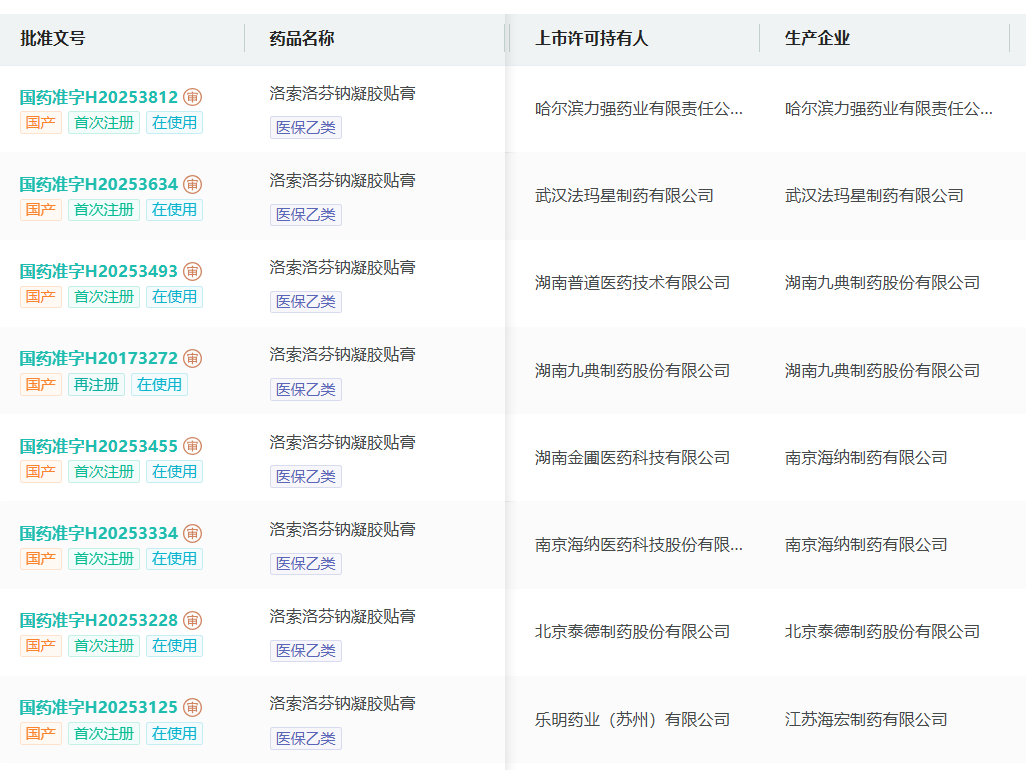The image size is (1026, 770).
Task: Open approval number 国药准字H20253812
Action: click(99, 97)
